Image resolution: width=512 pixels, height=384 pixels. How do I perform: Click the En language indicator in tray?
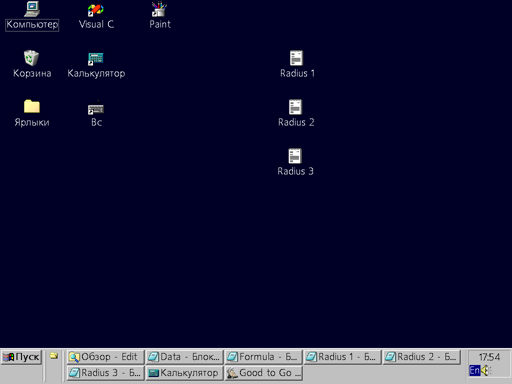click(x=474, y=370)
